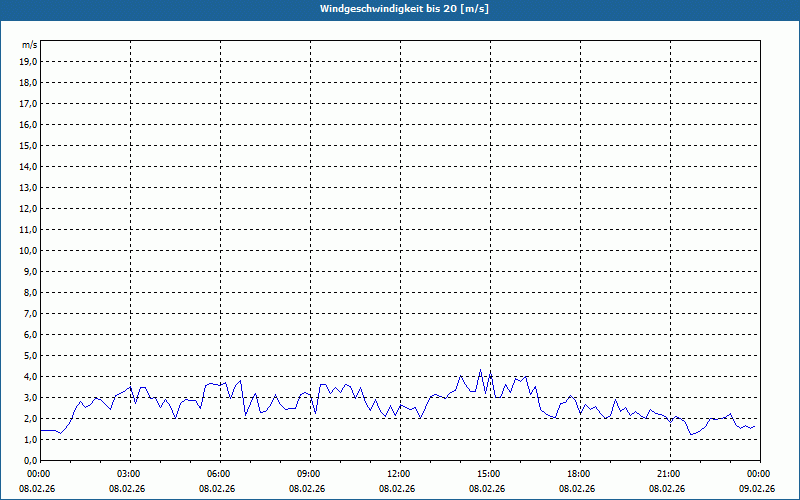
Task: Click the 'm/s' unit label above the y-axis
Action: pos(30,45)
